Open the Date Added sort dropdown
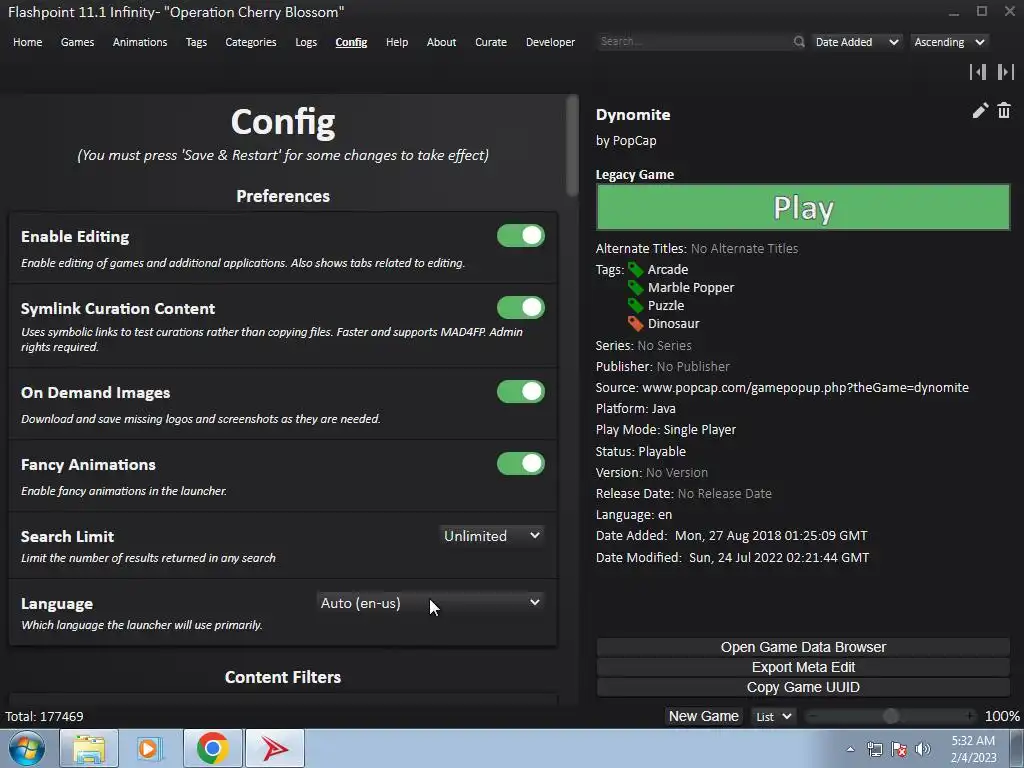Viewport: 1024px width, 768px height. pos(857,42)
